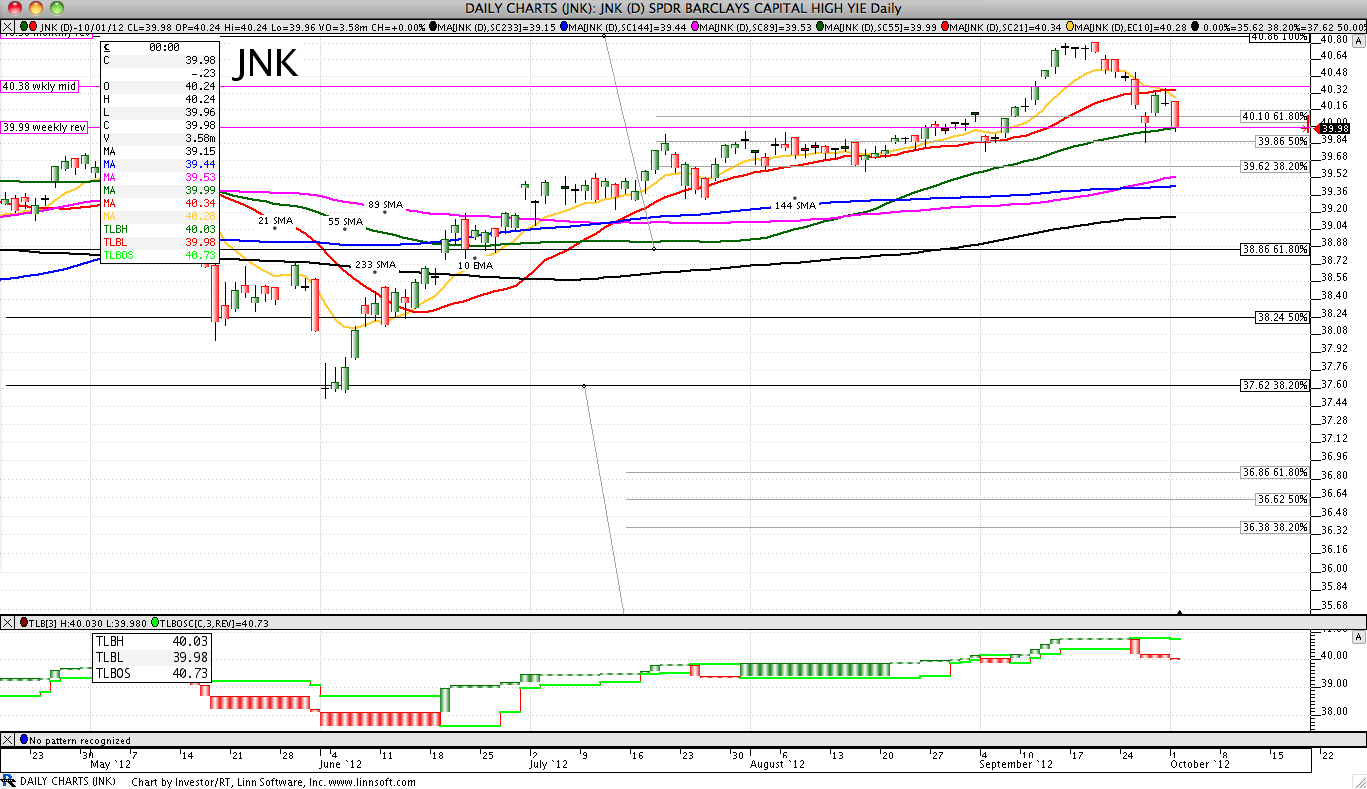This screenshot has width=1367, height=789.
Task: Click the September '12 label on time axis
Action: (x=1016, y=764)
